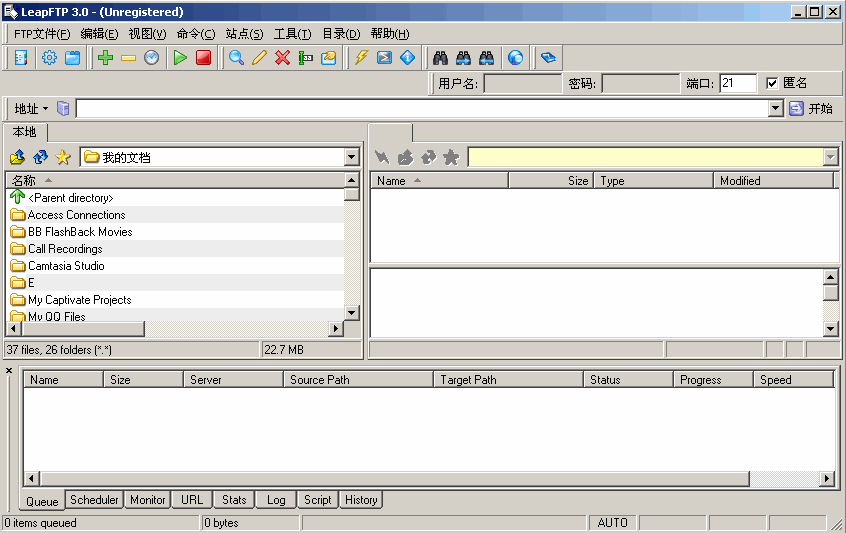
Task: Switch to the History tab
Action: coord(361,500)
